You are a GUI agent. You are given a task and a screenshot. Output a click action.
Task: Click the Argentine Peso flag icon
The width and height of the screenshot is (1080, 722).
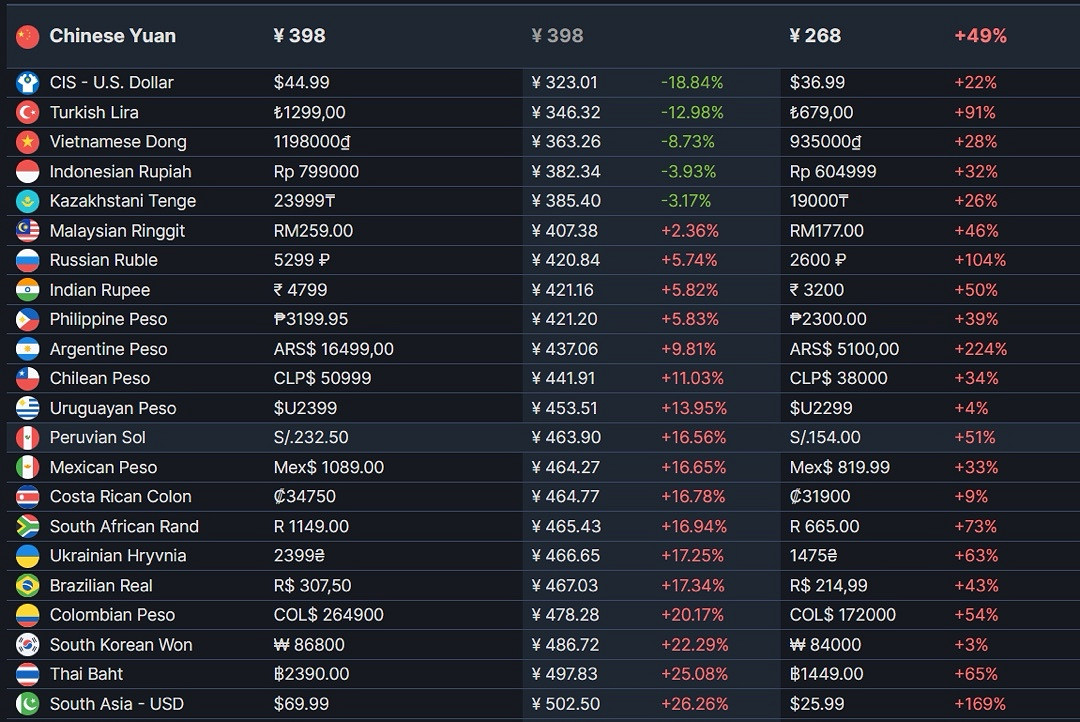[28, 349]
